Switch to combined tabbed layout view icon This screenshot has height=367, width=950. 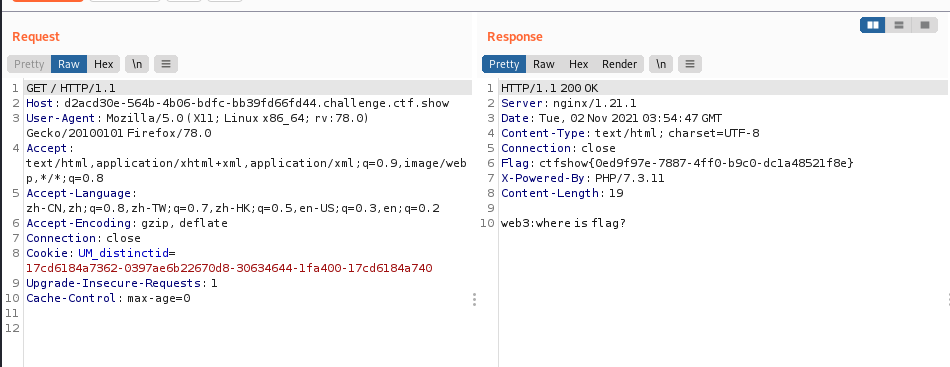(x=925, y=25)
